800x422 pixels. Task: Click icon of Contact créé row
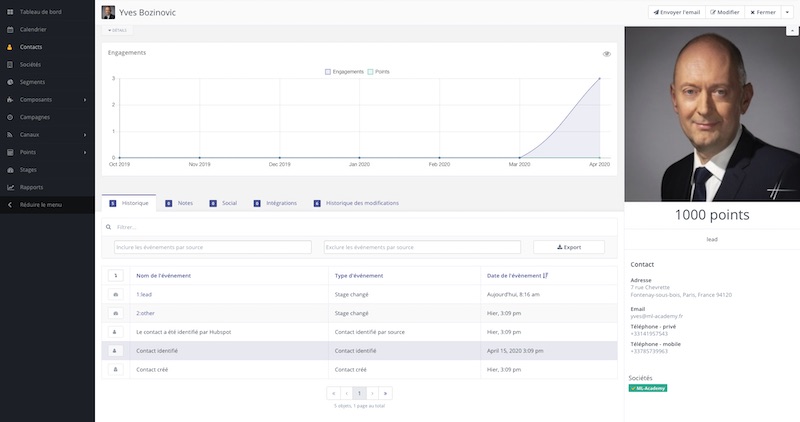pyautogui.click(x=115, y=369)
